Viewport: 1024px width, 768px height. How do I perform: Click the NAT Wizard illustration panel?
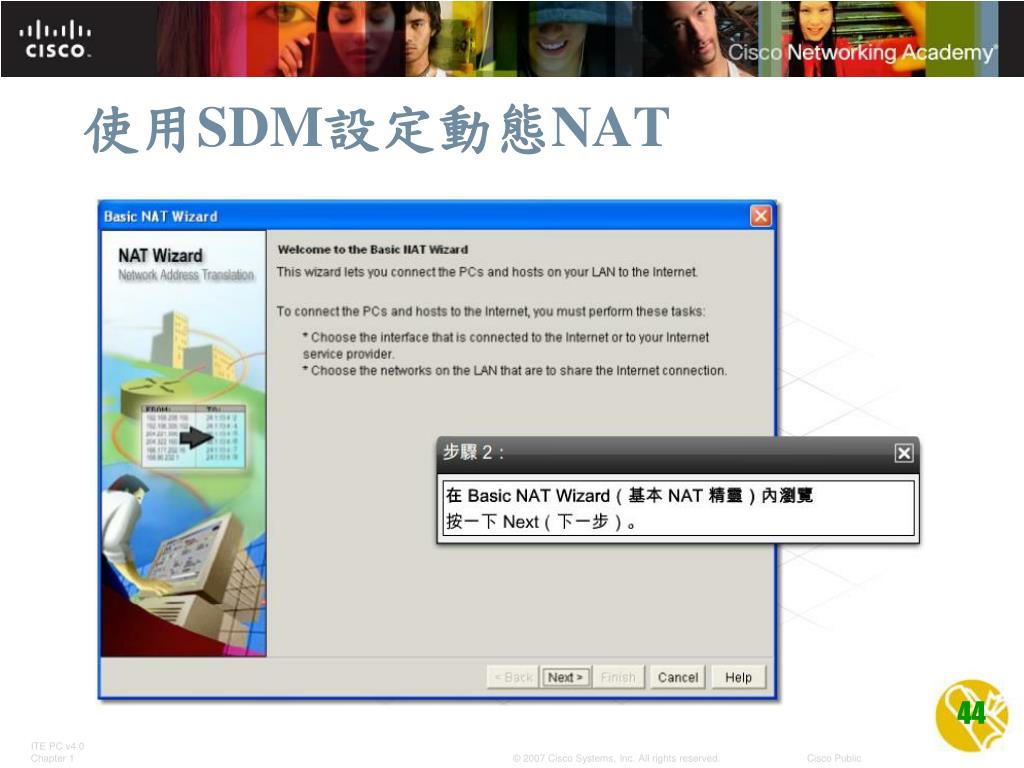184,443
